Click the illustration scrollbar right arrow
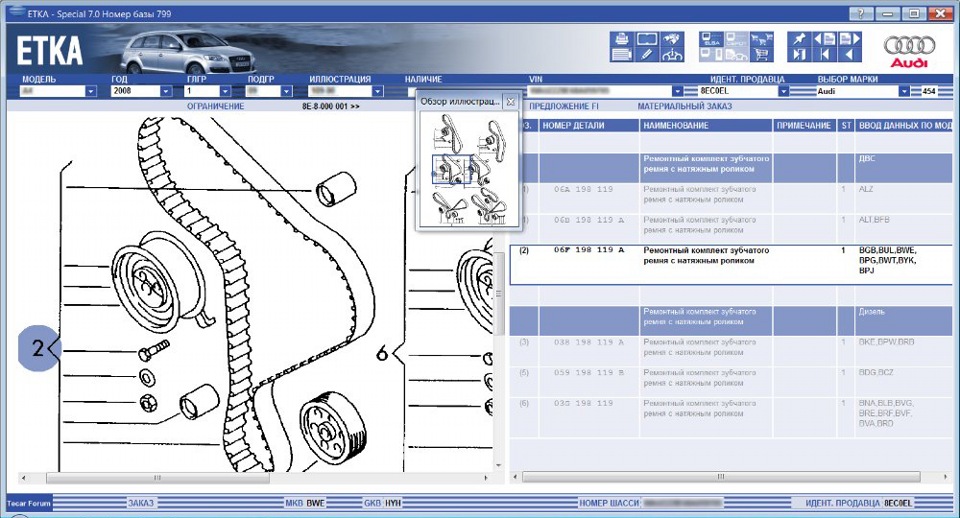The width and height of the screenshot is (960, 518). (486, 478)
